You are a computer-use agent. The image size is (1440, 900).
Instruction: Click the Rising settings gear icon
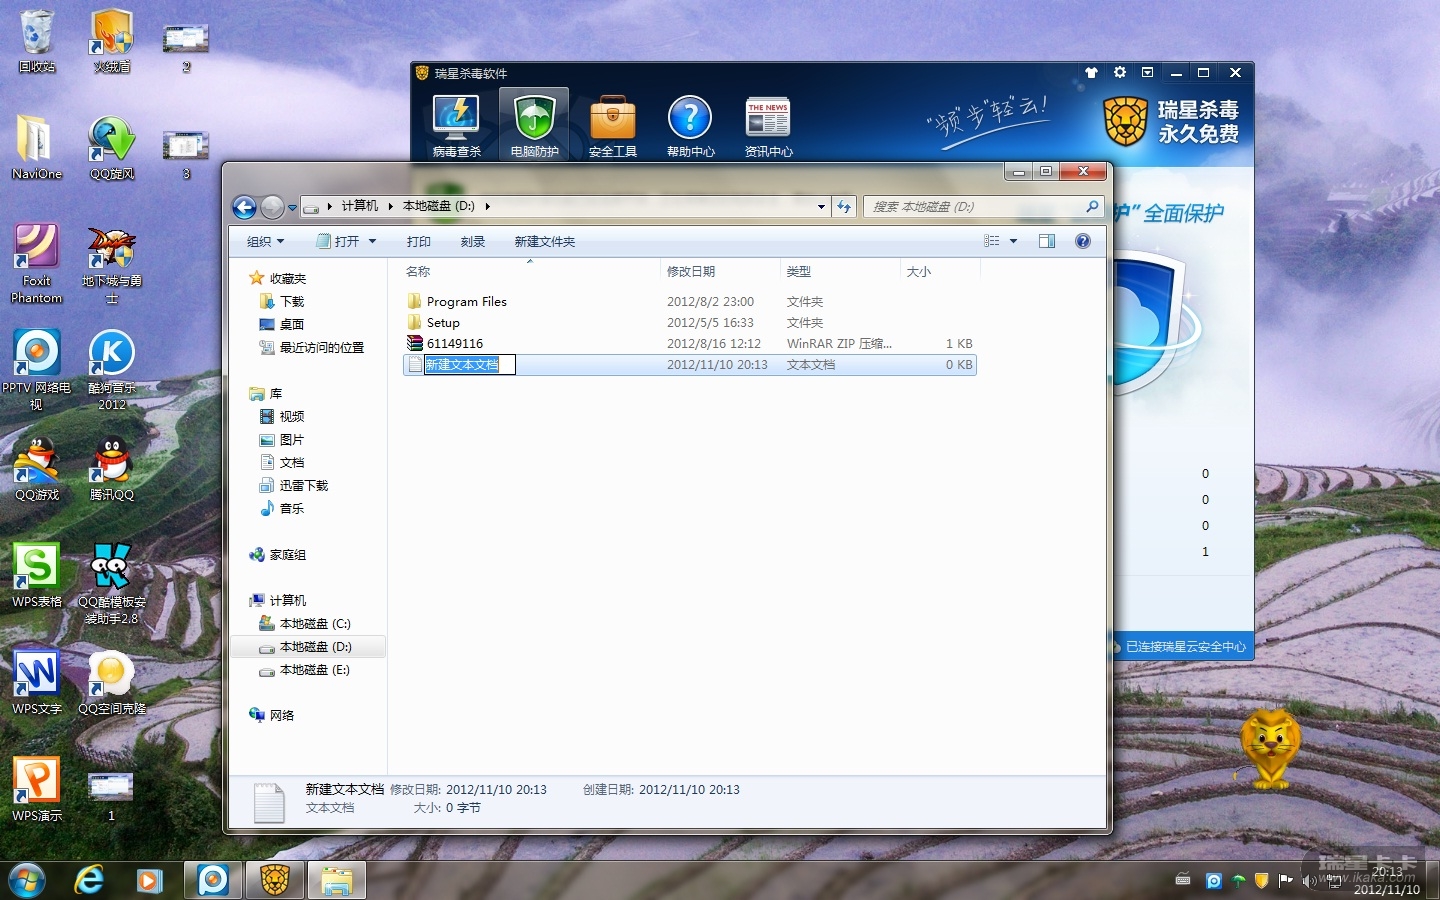tap(1120, 73)
